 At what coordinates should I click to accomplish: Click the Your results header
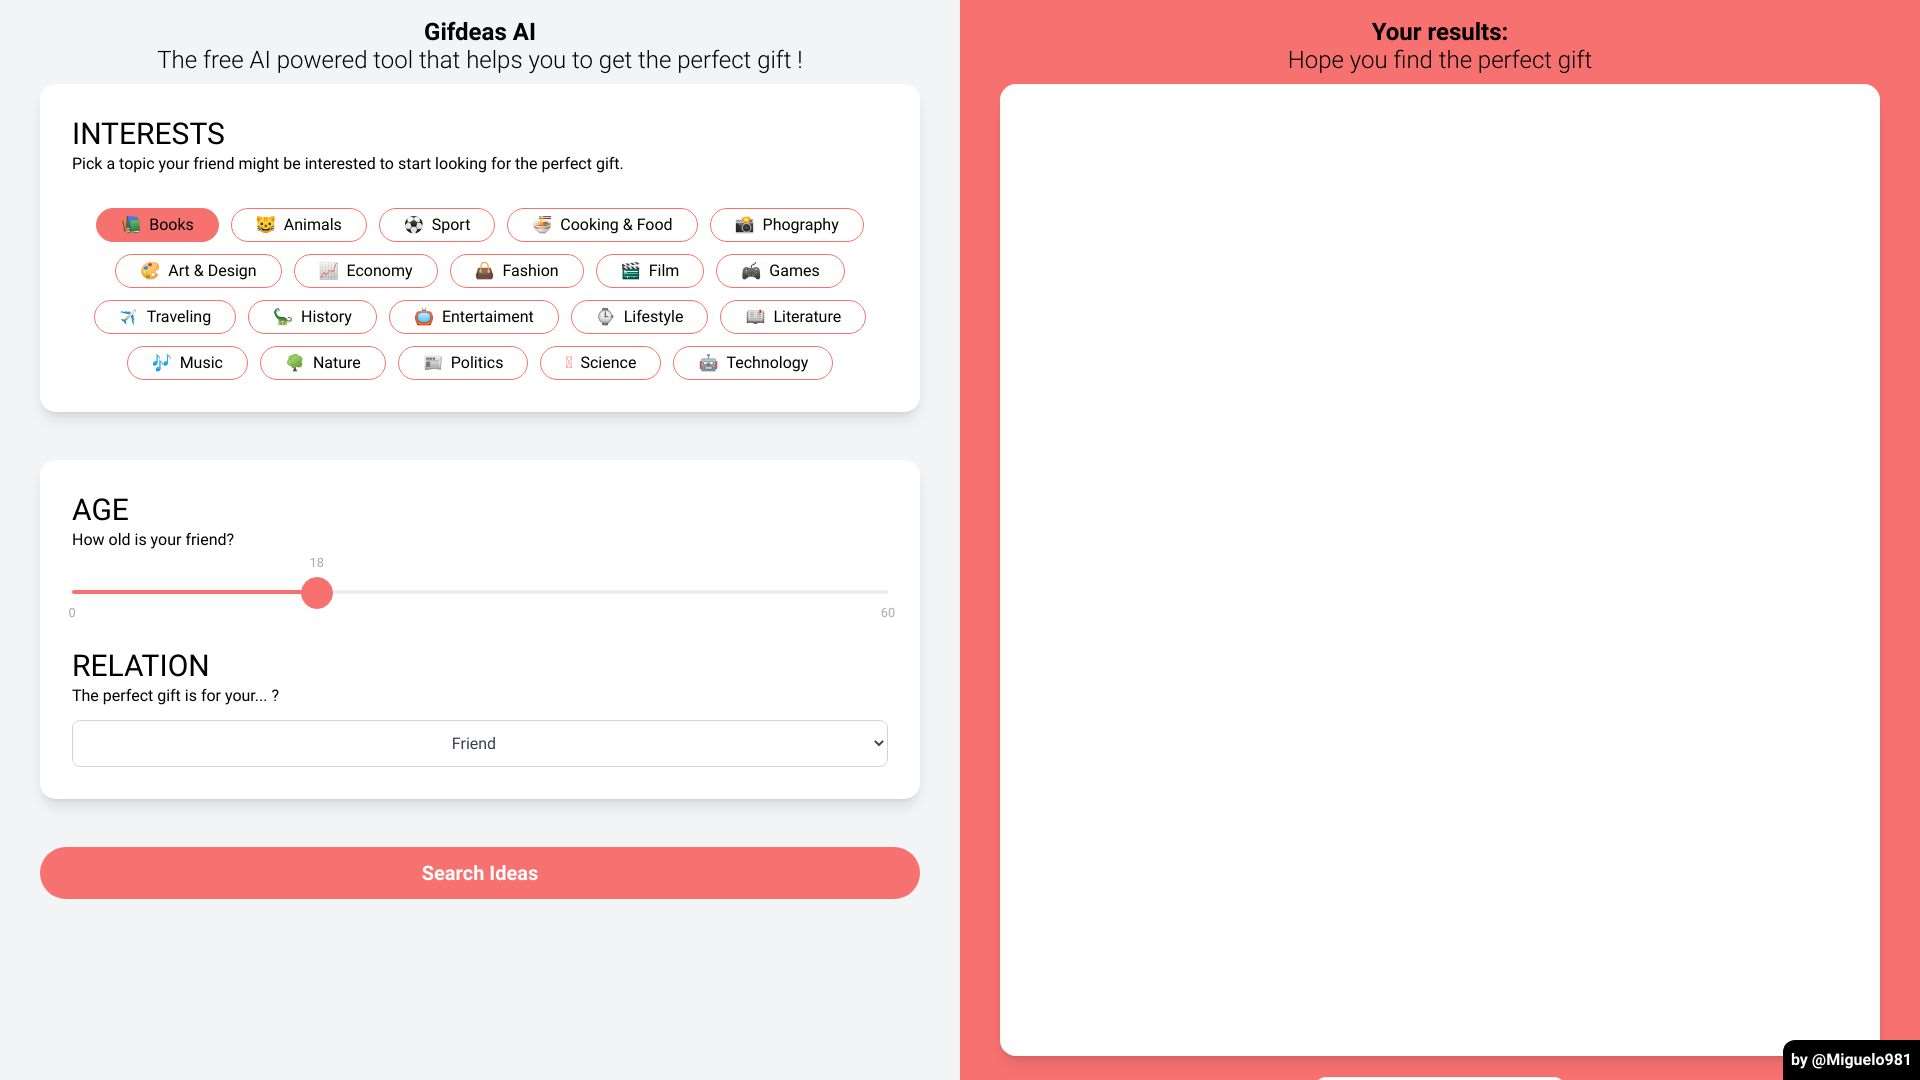pyautogui.click(x=1440, y=31)
